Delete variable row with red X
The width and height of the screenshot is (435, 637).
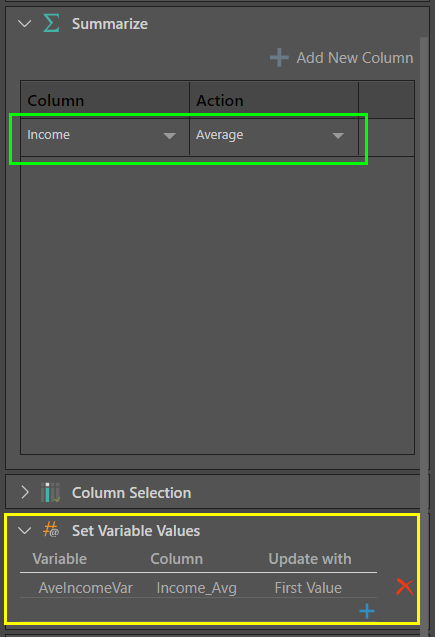click(x=405, y=587)
